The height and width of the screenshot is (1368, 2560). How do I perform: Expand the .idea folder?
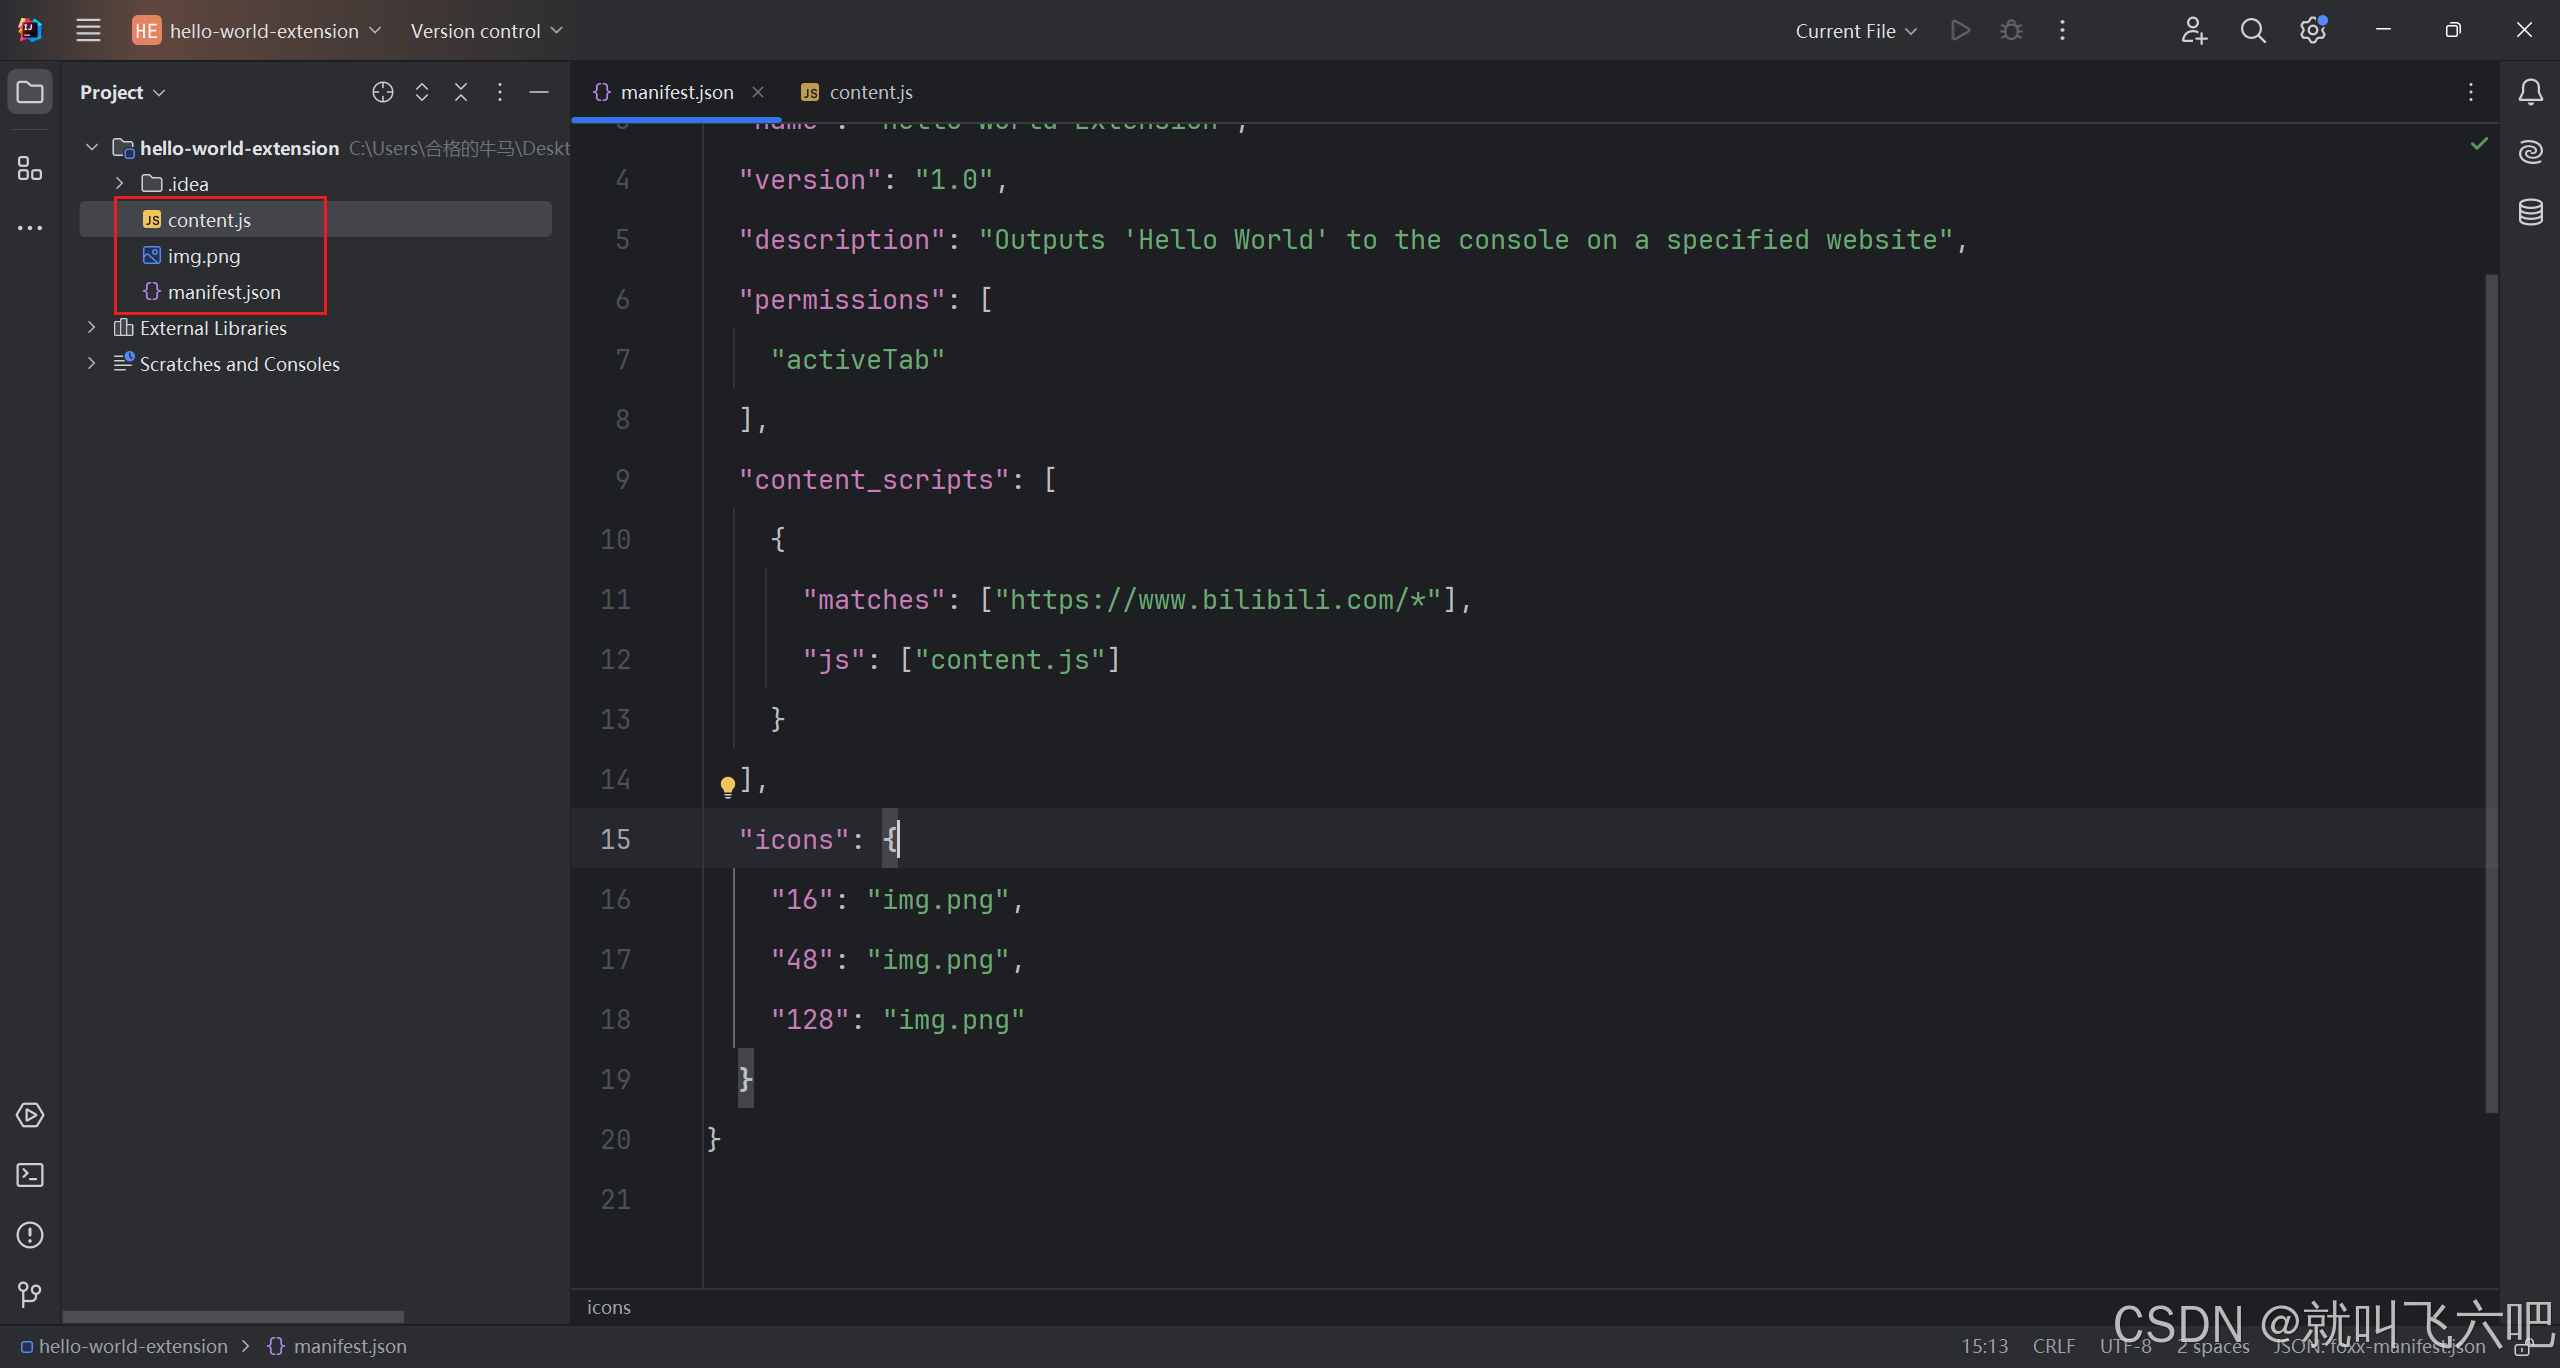point(120,184)
